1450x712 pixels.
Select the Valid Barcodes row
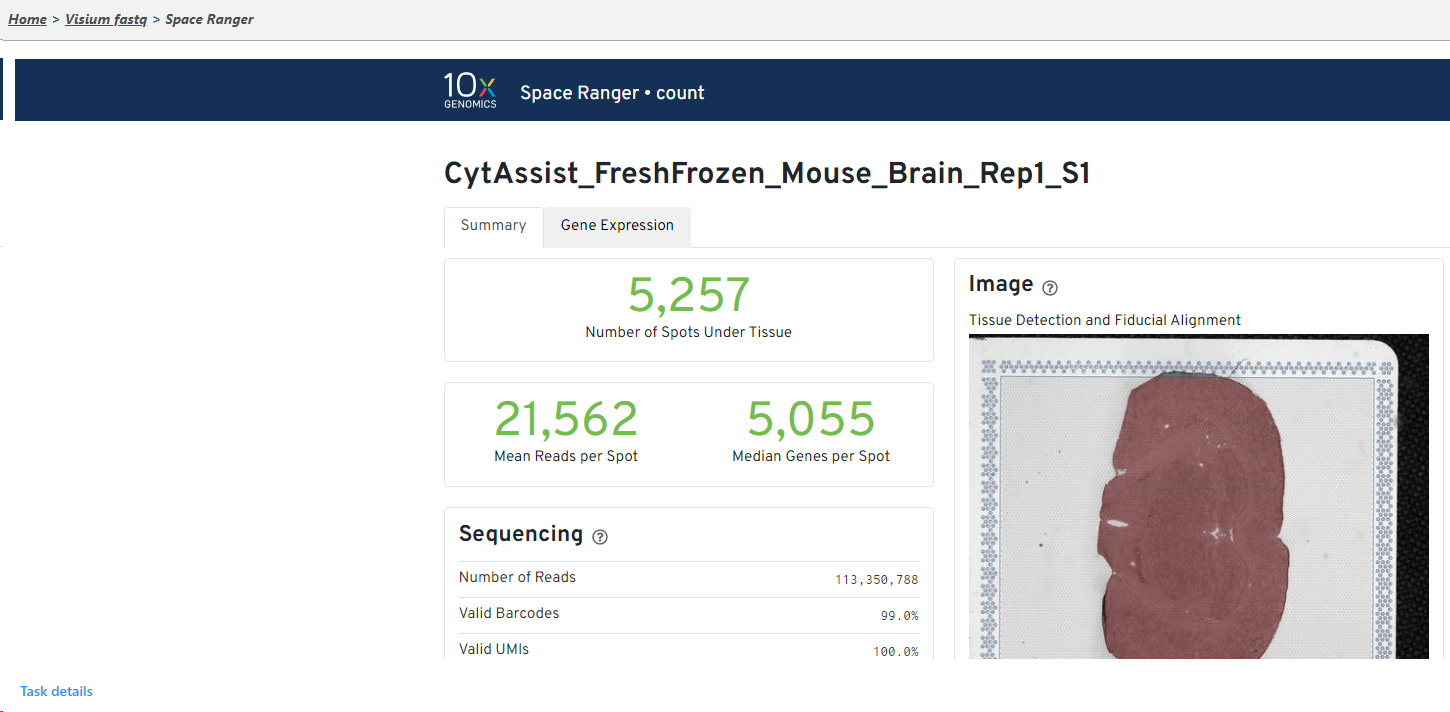pyautogui.click(x=688, y=614)
